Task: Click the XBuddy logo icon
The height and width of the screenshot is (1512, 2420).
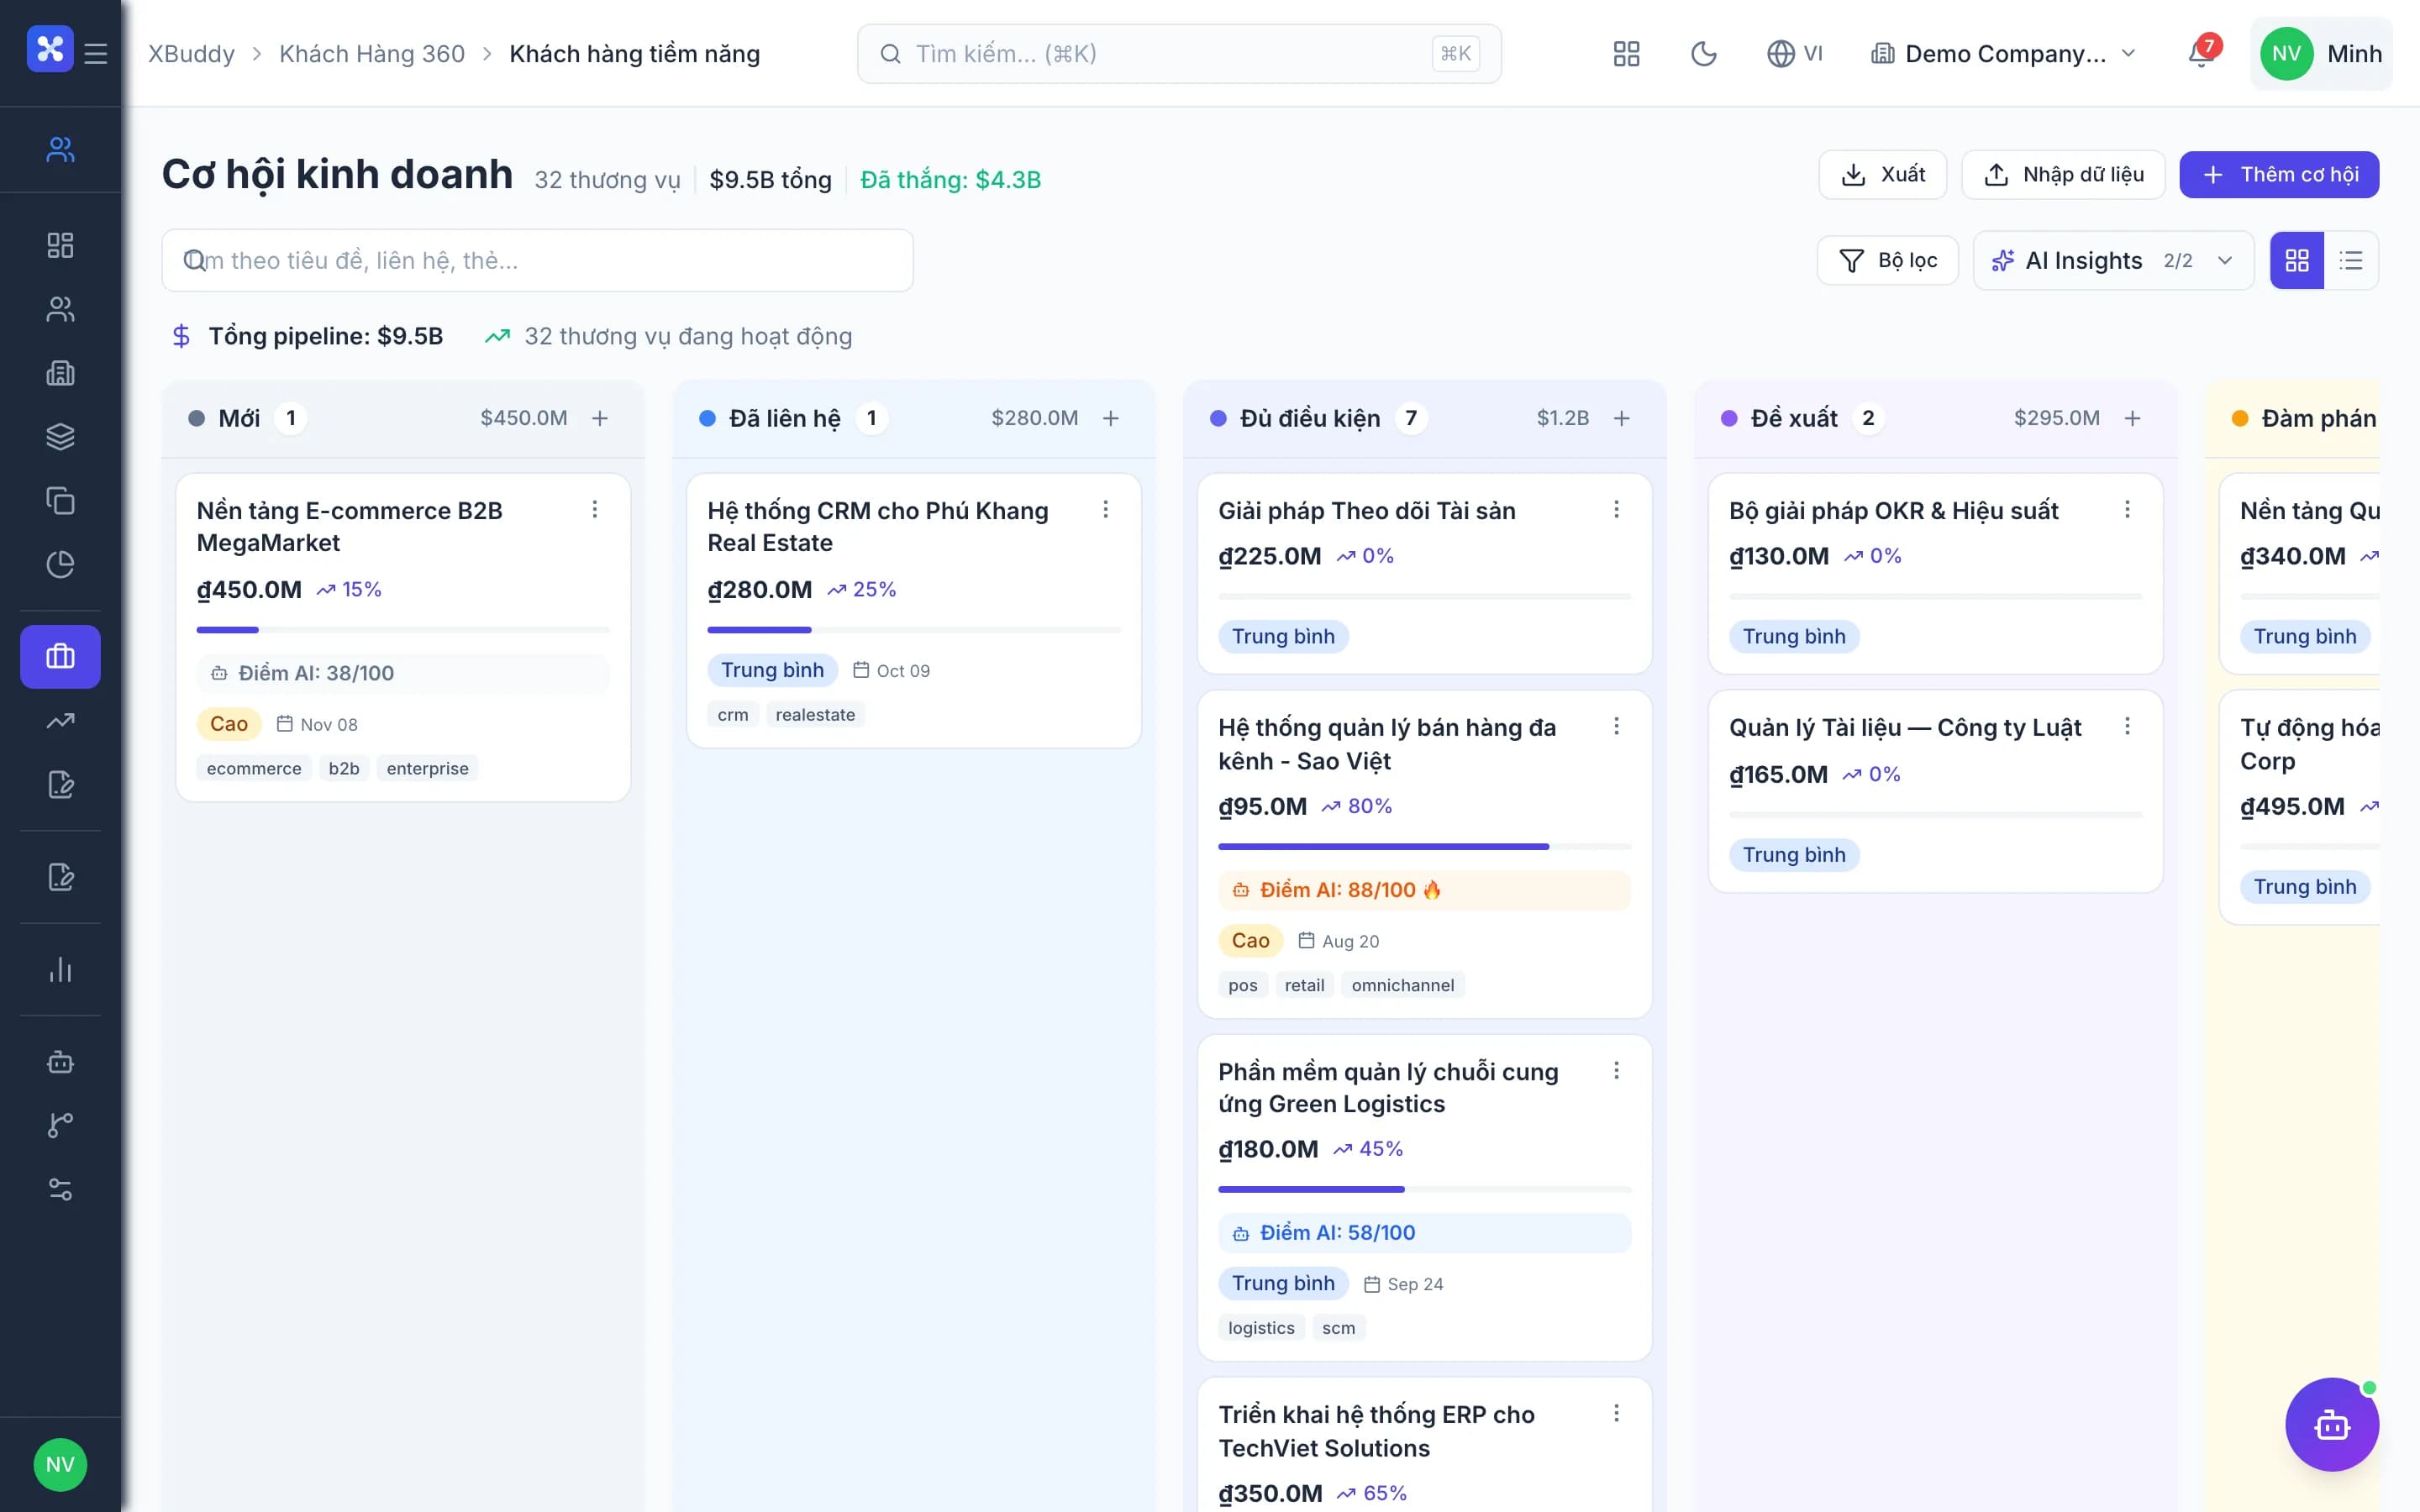Action: (50, 49)
